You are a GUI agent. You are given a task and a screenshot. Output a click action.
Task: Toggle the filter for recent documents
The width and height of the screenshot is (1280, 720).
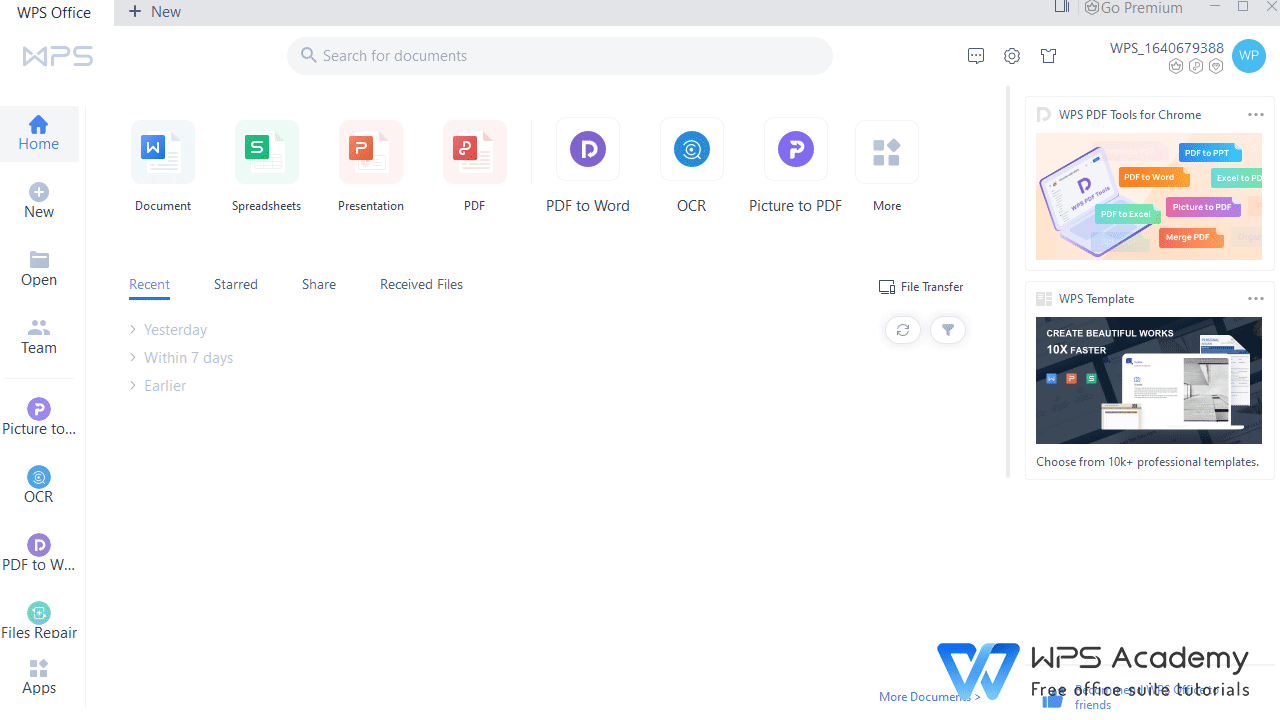point(947,329)
